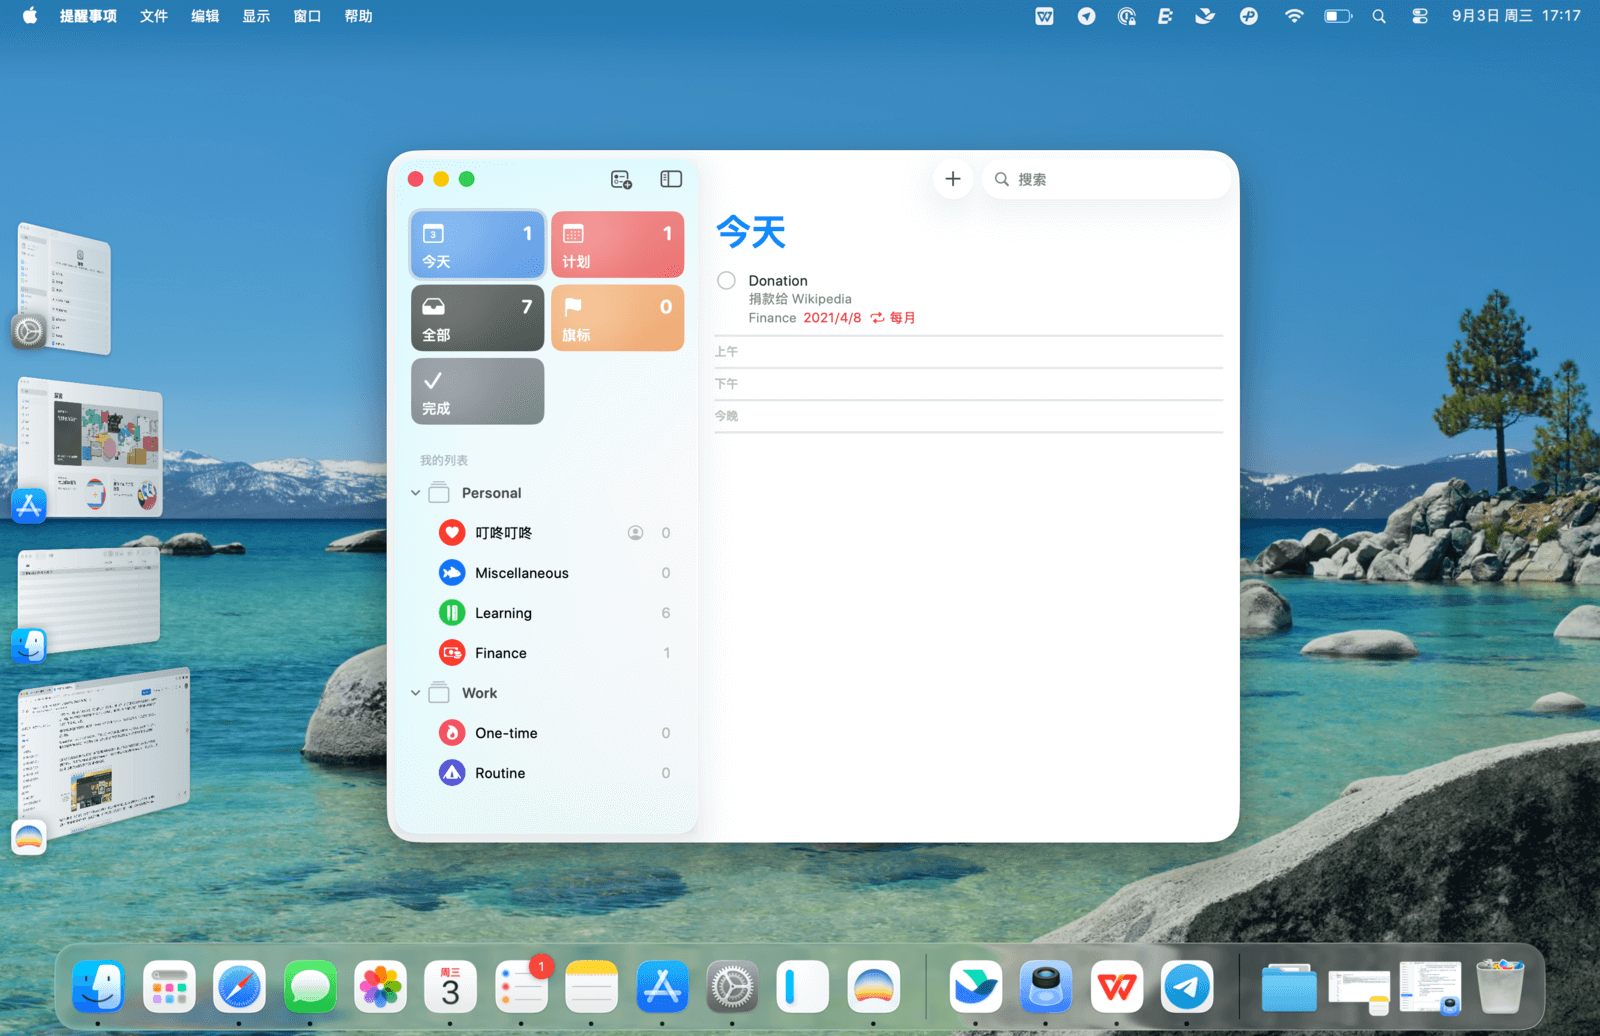Focus the 搜索 search field
This screenshot has height=1036, width=1600.
tap(1107, 179)
